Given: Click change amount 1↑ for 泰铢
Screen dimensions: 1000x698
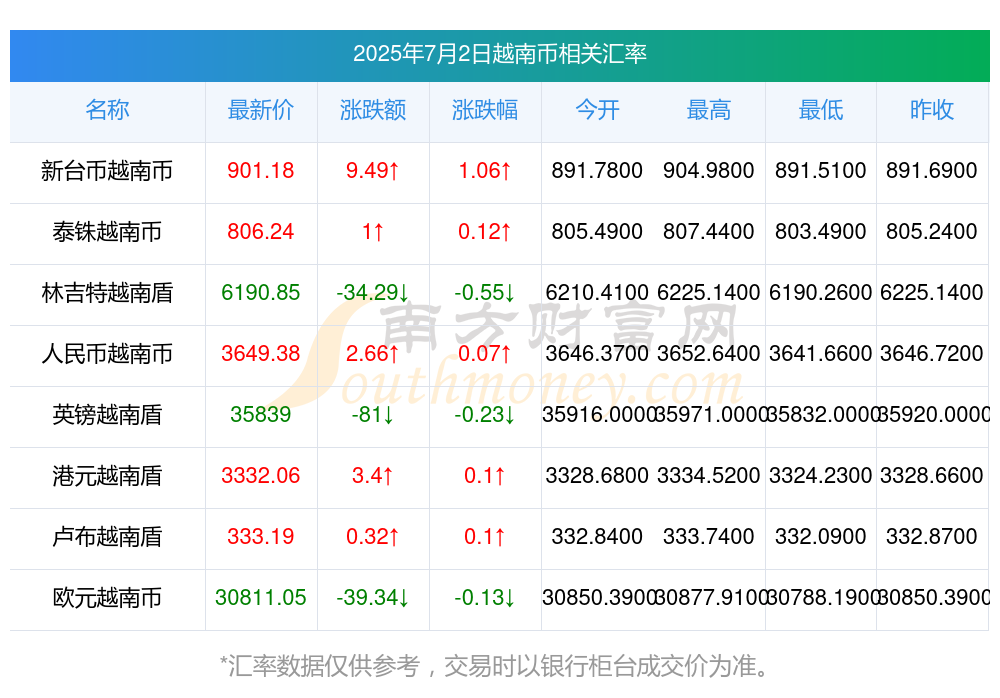Looking at the screenshot, I should [x=372, y=232].
